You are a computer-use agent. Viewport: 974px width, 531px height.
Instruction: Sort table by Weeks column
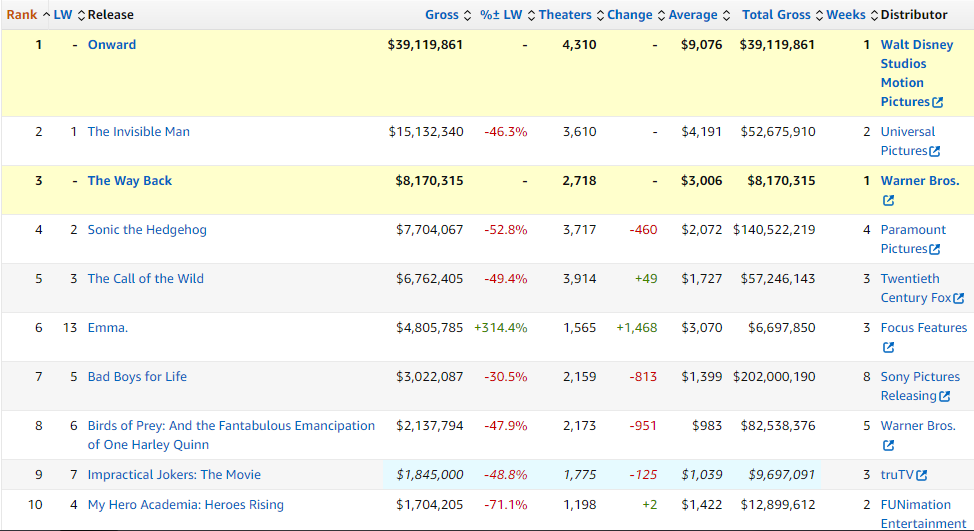point(845,15)
